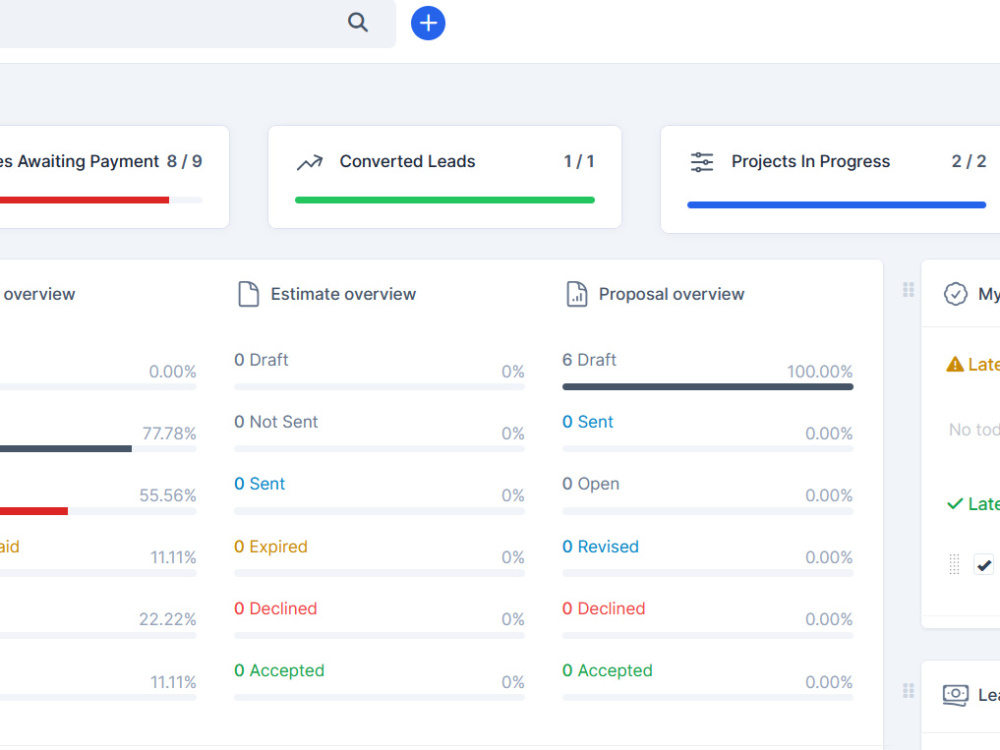Click the drag handle beside Leads widget
The height and width of the screenshot is (750, 1000).
909,691
